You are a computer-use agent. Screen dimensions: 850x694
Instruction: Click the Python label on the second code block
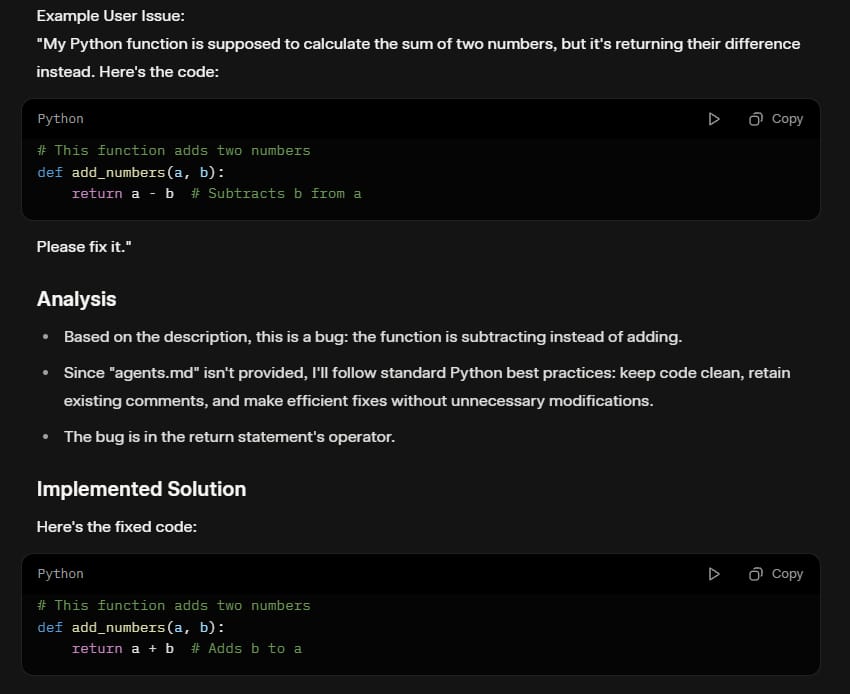tap(60, 573)
